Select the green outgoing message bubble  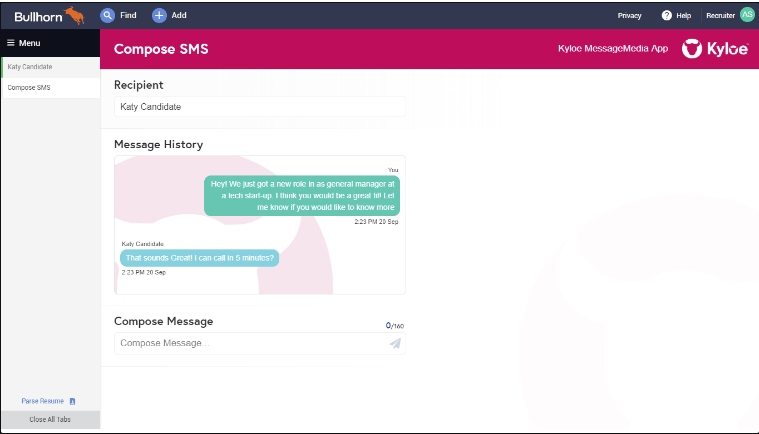302,196
